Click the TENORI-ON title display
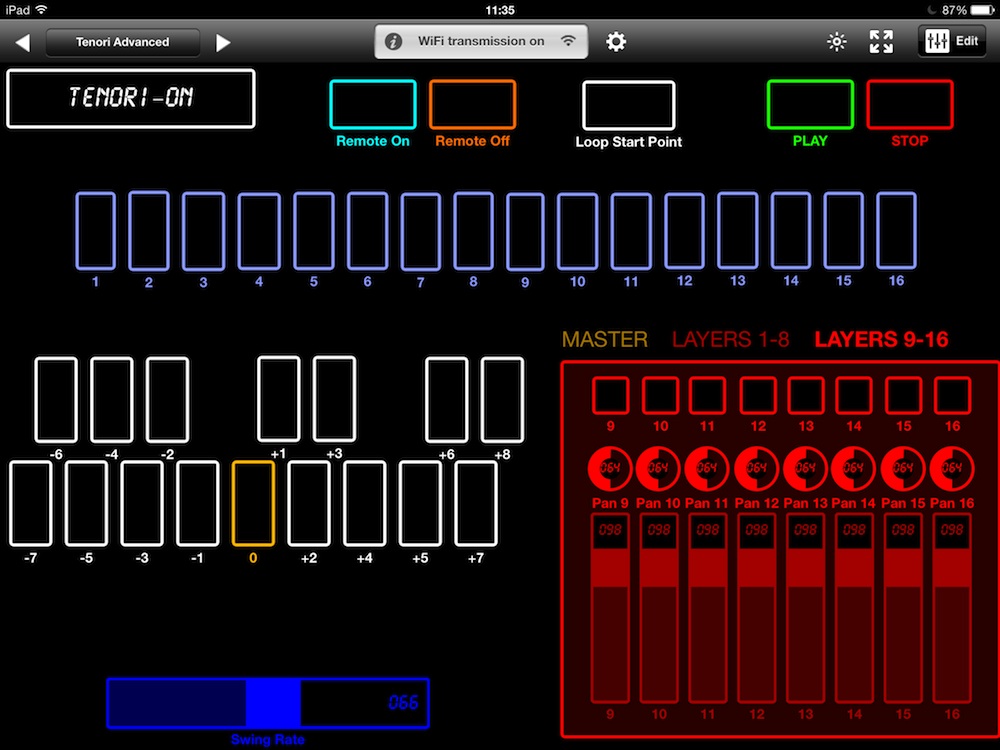The height and width of the screenshot is (750, 1000). click(x=131, y=99)
